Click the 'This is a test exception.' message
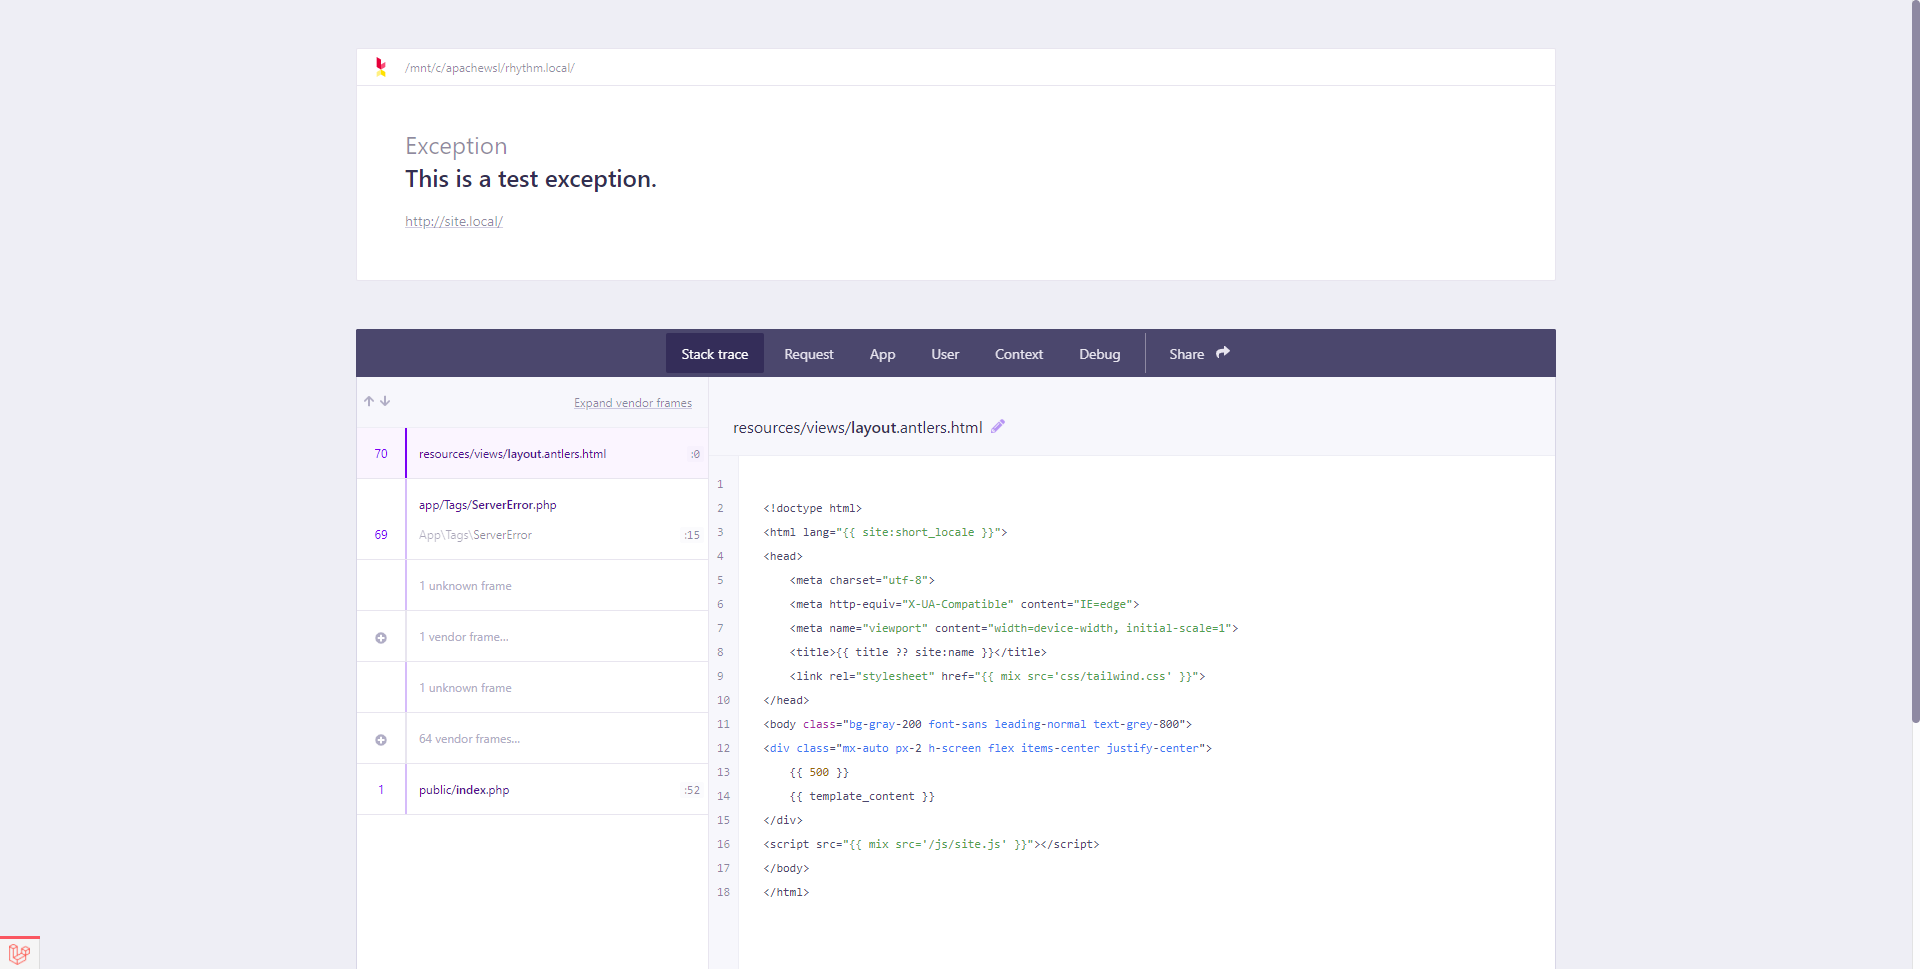1920x969 pixels. (x=531, y=179)
